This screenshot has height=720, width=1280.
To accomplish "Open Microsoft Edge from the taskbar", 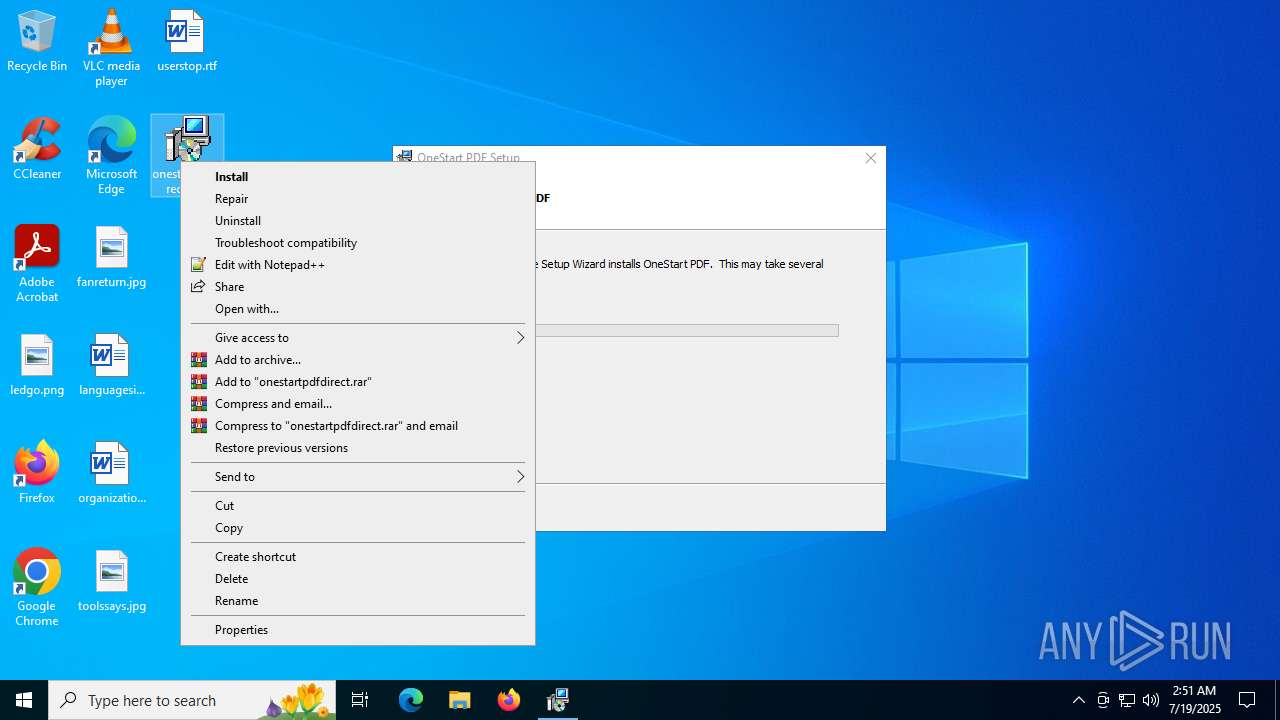I will (x=411, y=700).
